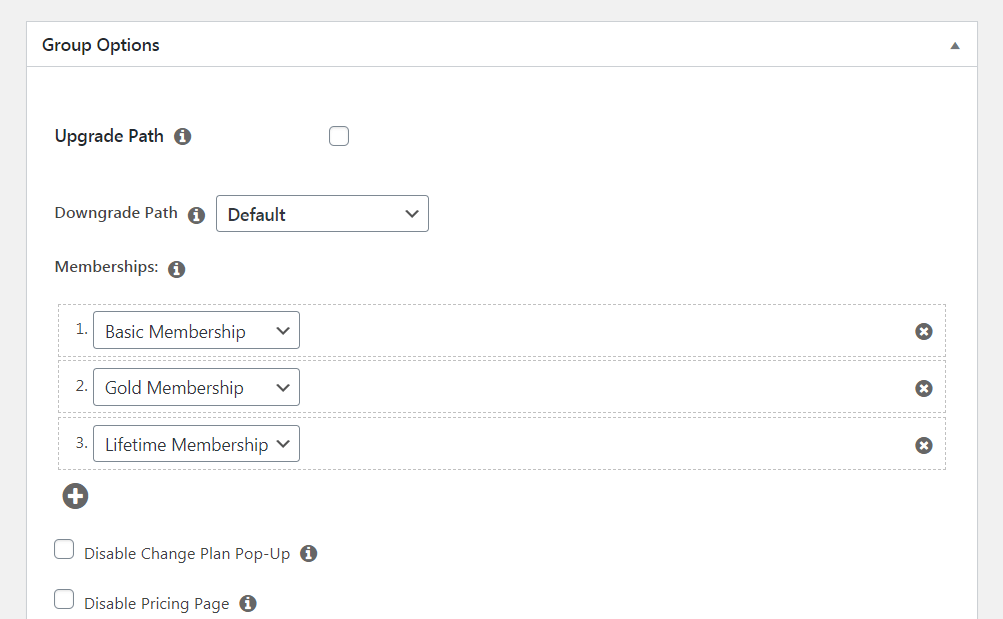Enable the Upgrade Path checkbox
1003x619 pixels.
(x=338, y=135)
